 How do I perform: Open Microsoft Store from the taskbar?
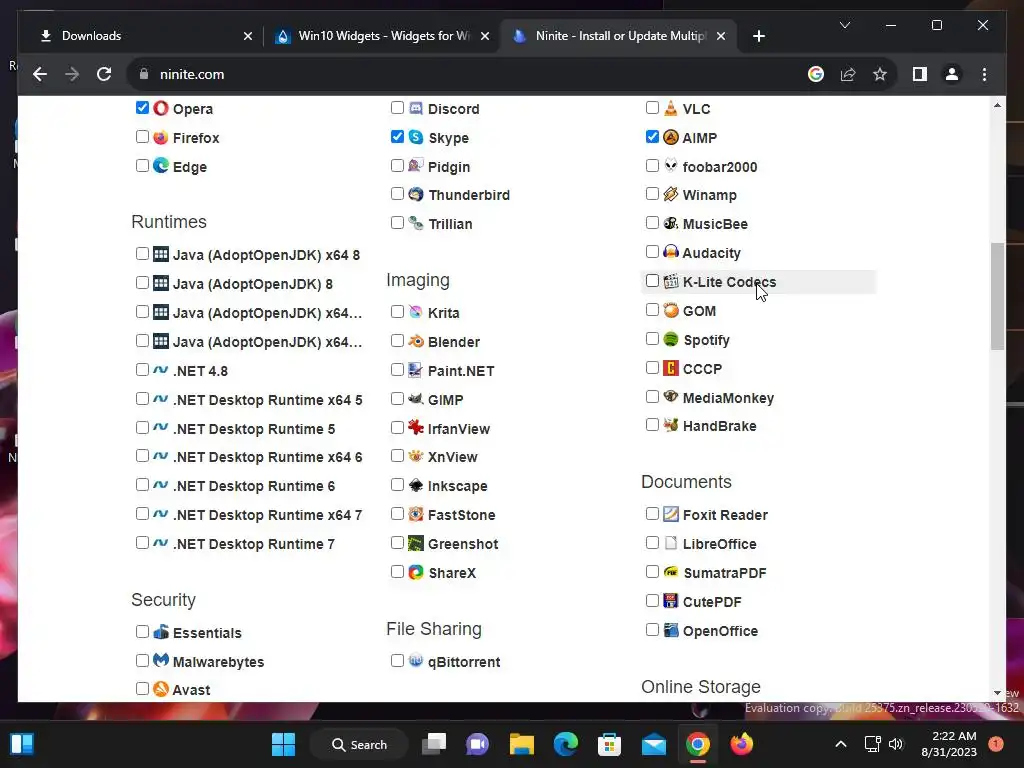(609, 744)
